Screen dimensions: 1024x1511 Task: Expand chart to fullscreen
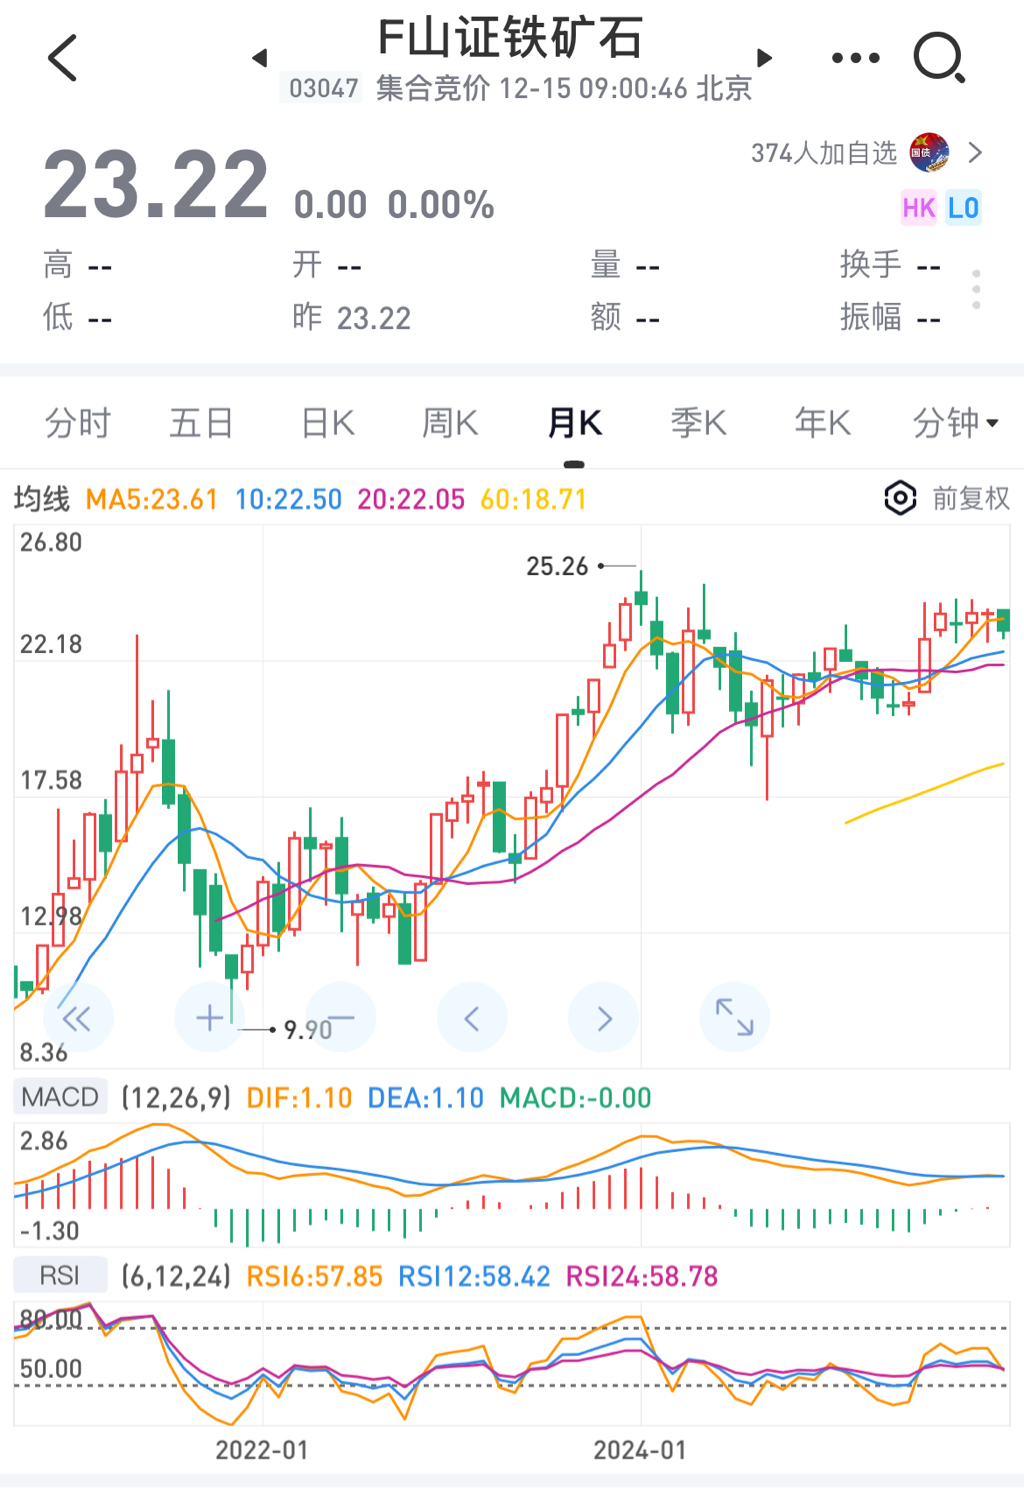pyautogui.click(x=734, y=1018)
